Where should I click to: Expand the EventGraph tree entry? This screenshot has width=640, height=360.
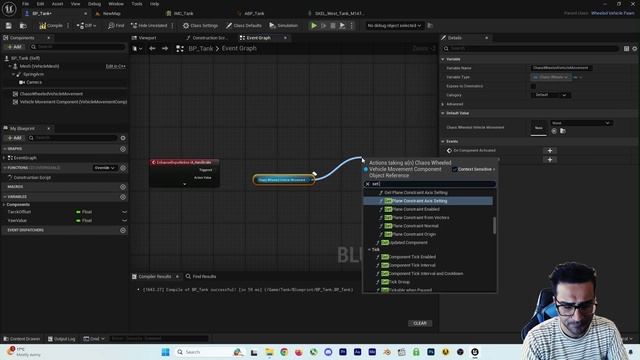pyautogui.click(x=4, y=158)
